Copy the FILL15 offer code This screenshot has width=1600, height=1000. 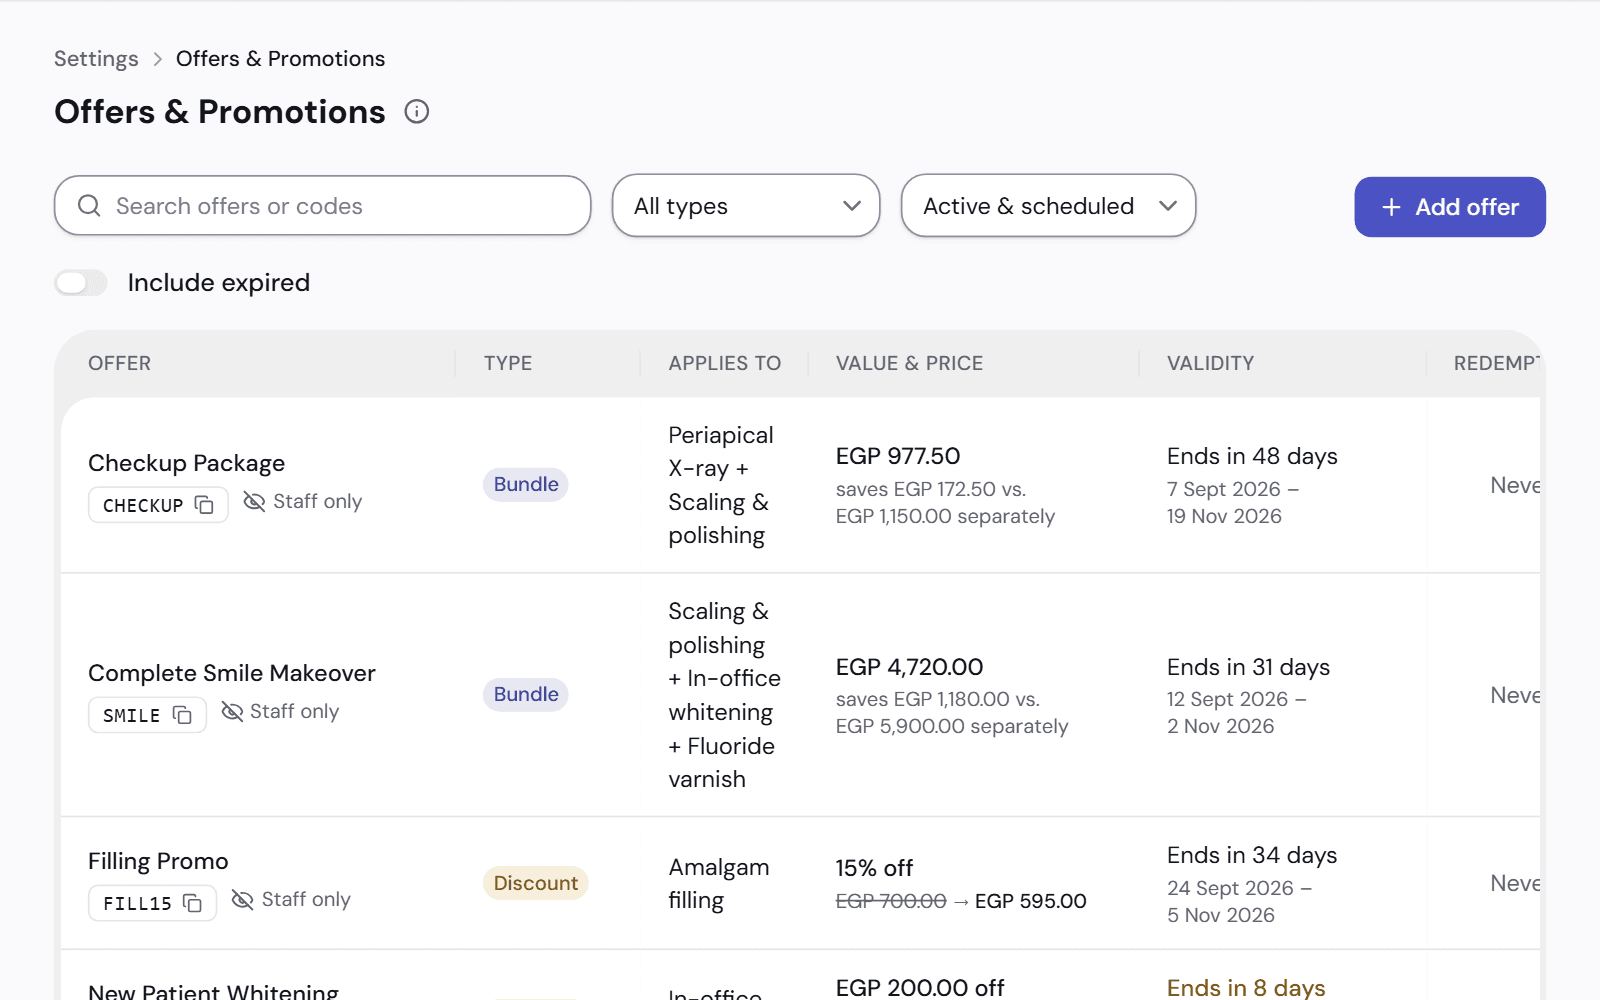193,903
